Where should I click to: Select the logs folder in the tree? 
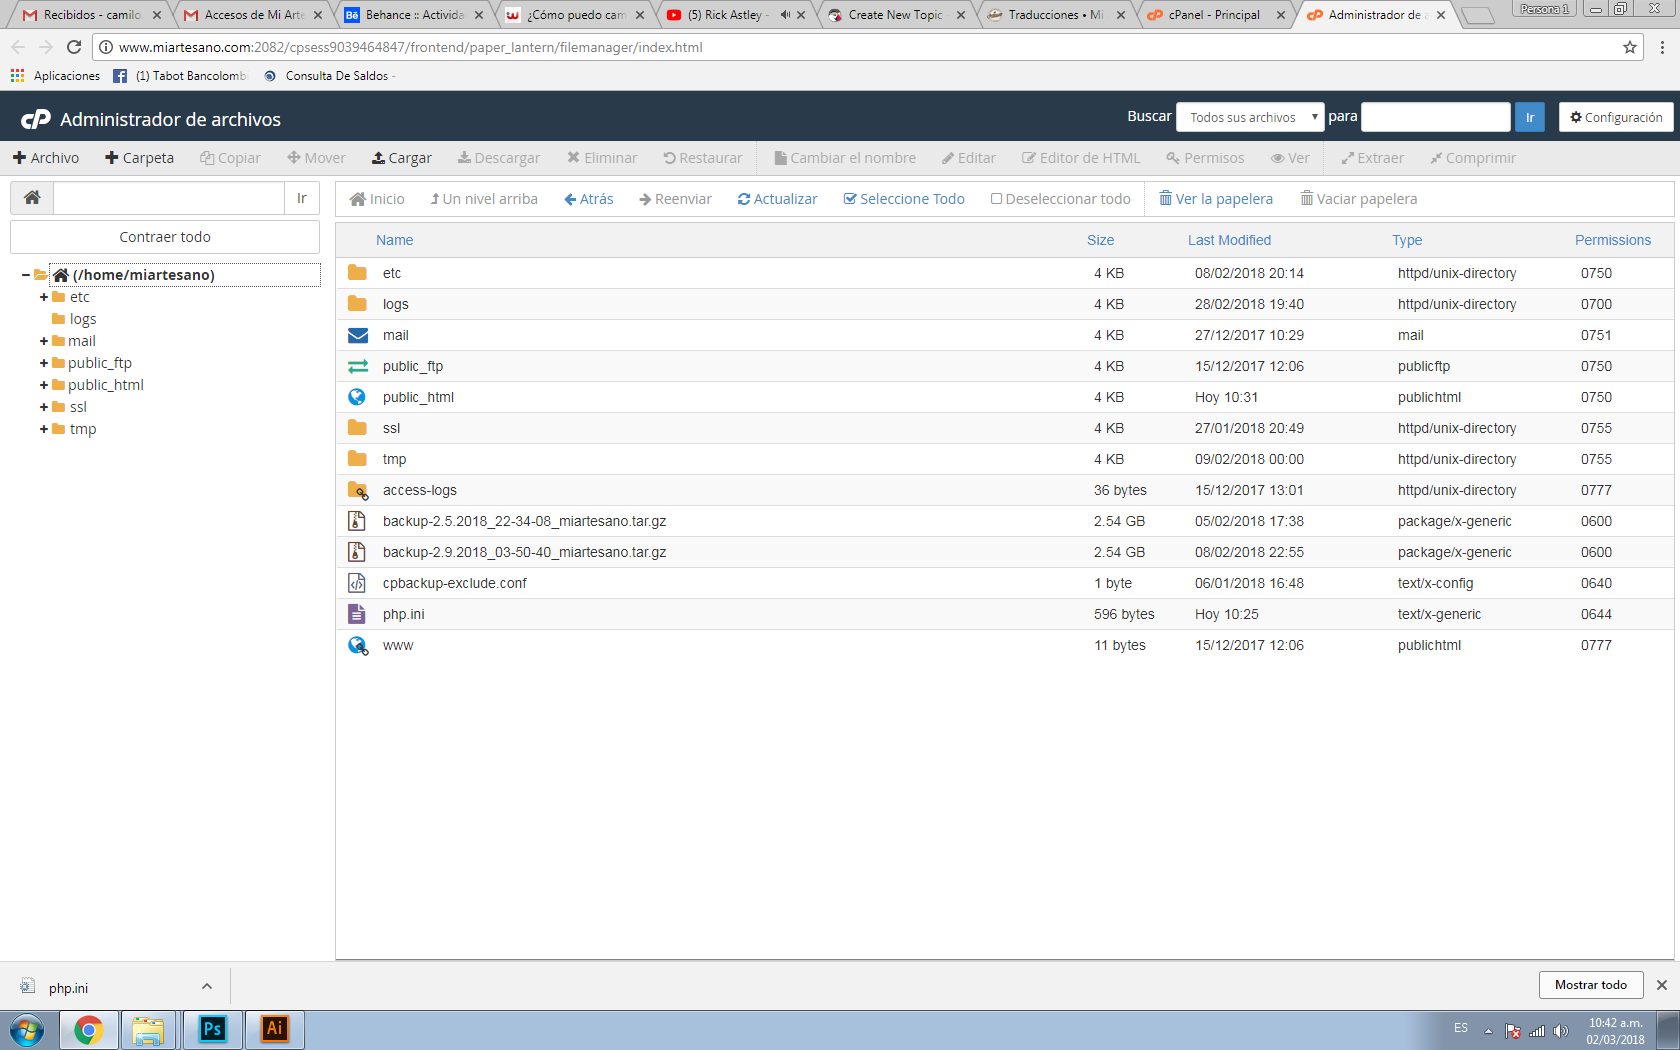[x=83, y=319]
